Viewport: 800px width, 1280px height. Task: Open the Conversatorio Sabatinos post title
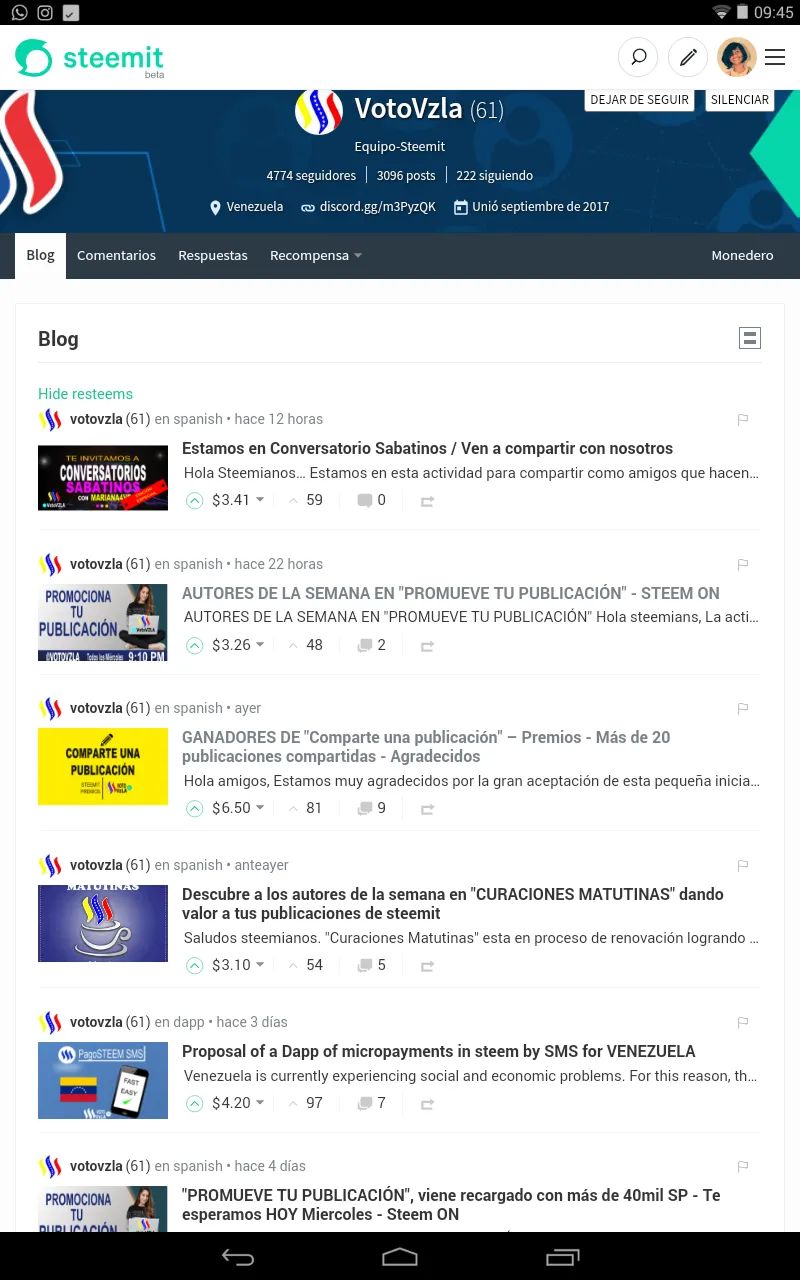pos(427,448)
